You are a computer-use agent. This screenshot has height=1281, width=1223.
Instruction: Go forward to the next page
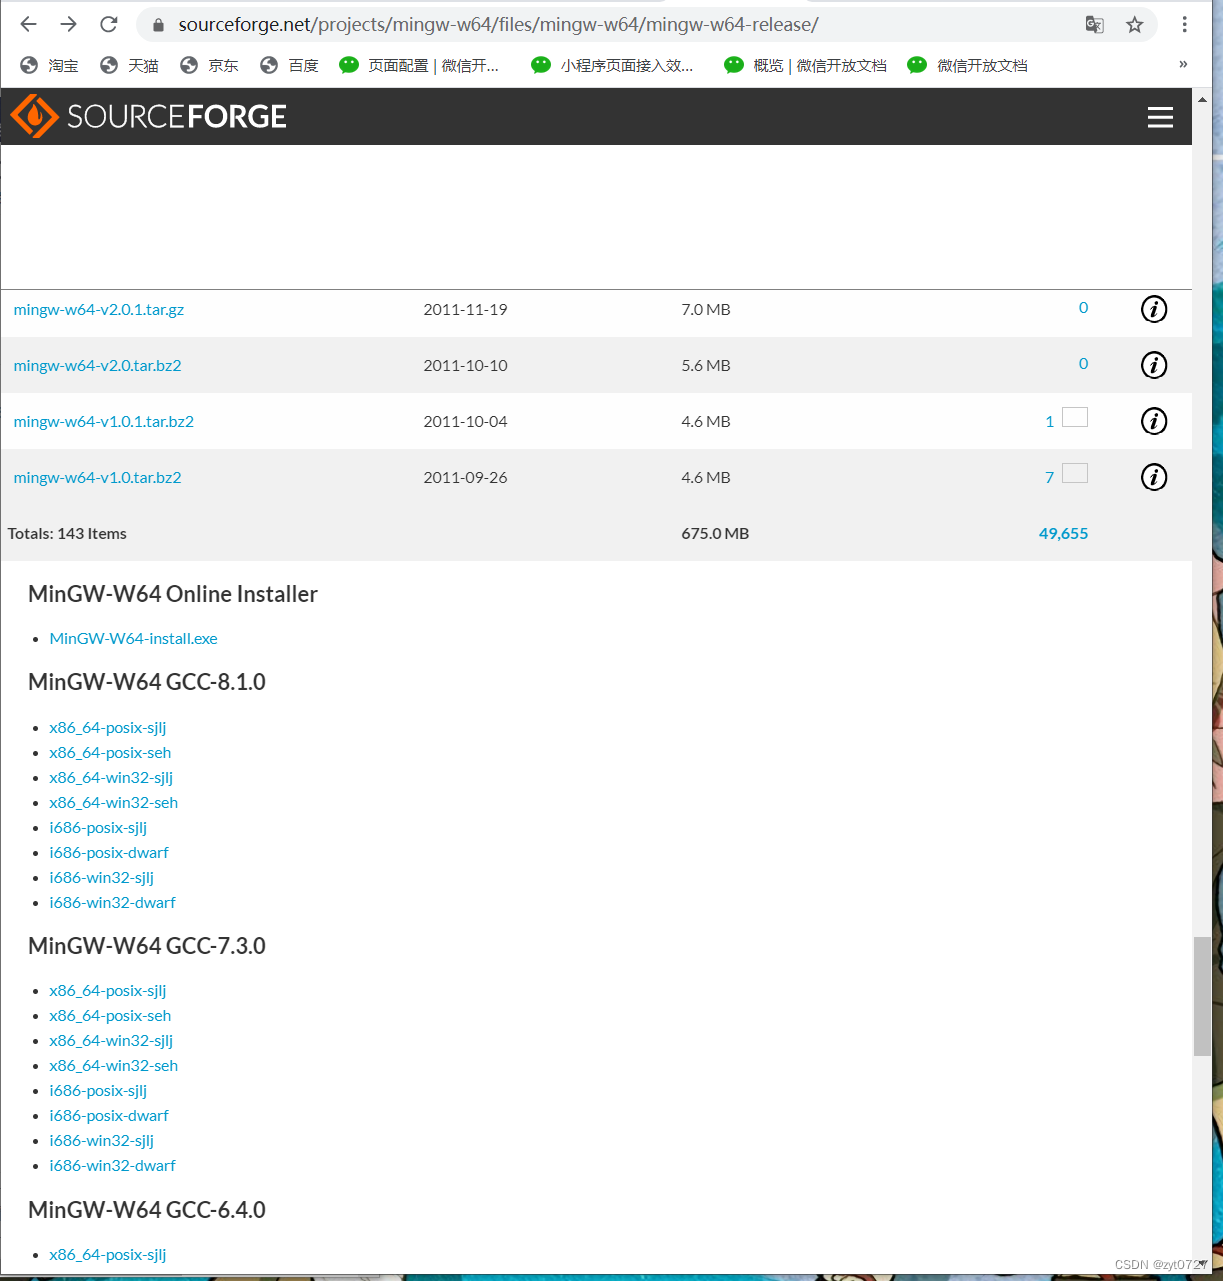[x=68, y=24]
